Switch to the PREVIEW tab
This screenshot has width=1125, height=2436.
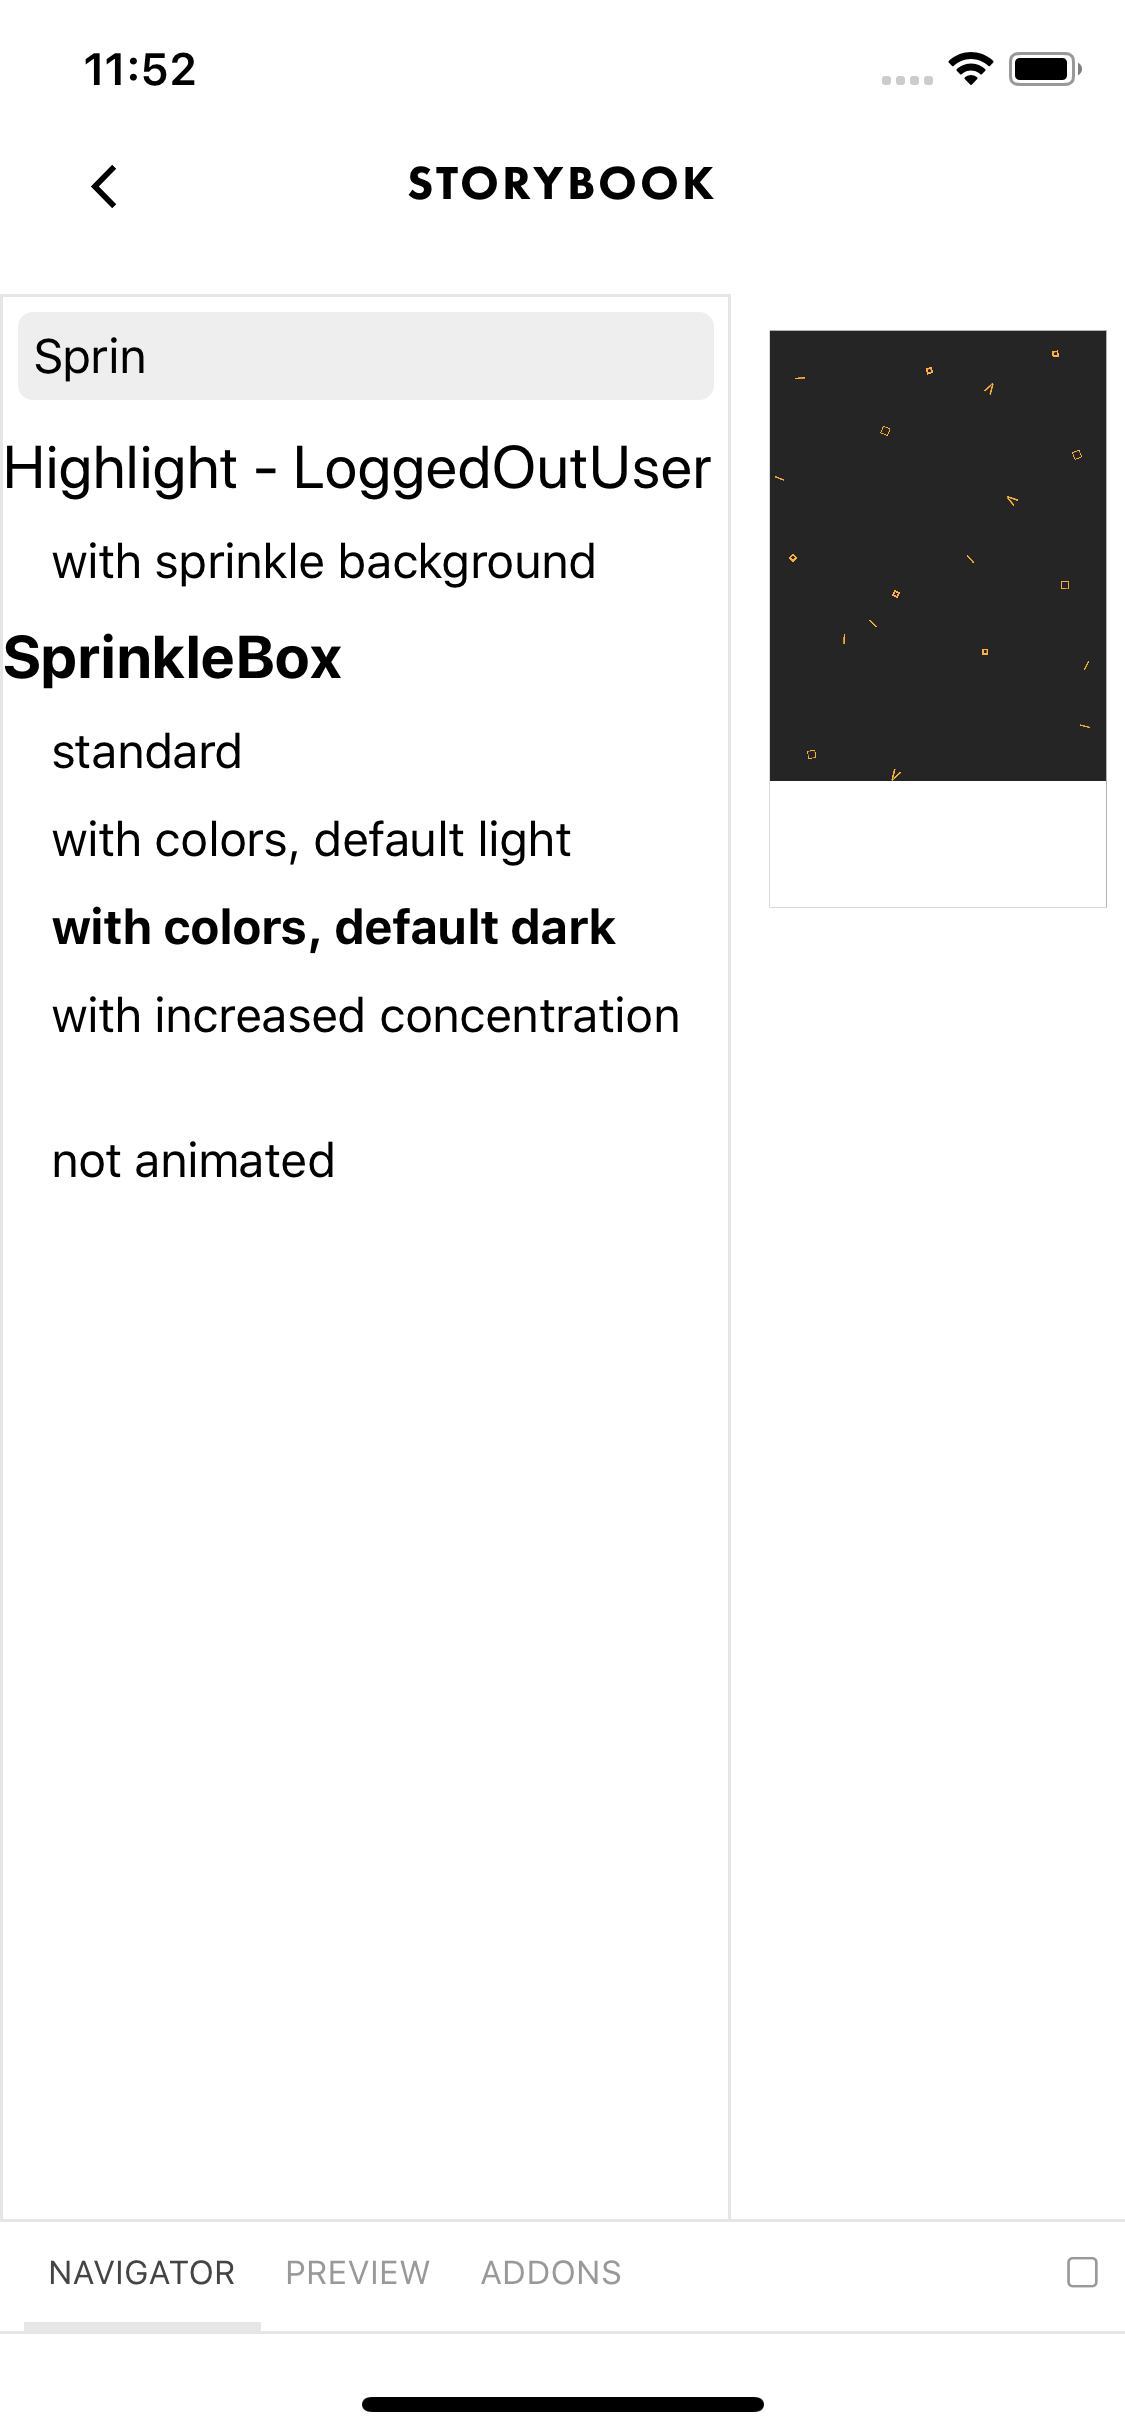click(x=357, y=2273)
